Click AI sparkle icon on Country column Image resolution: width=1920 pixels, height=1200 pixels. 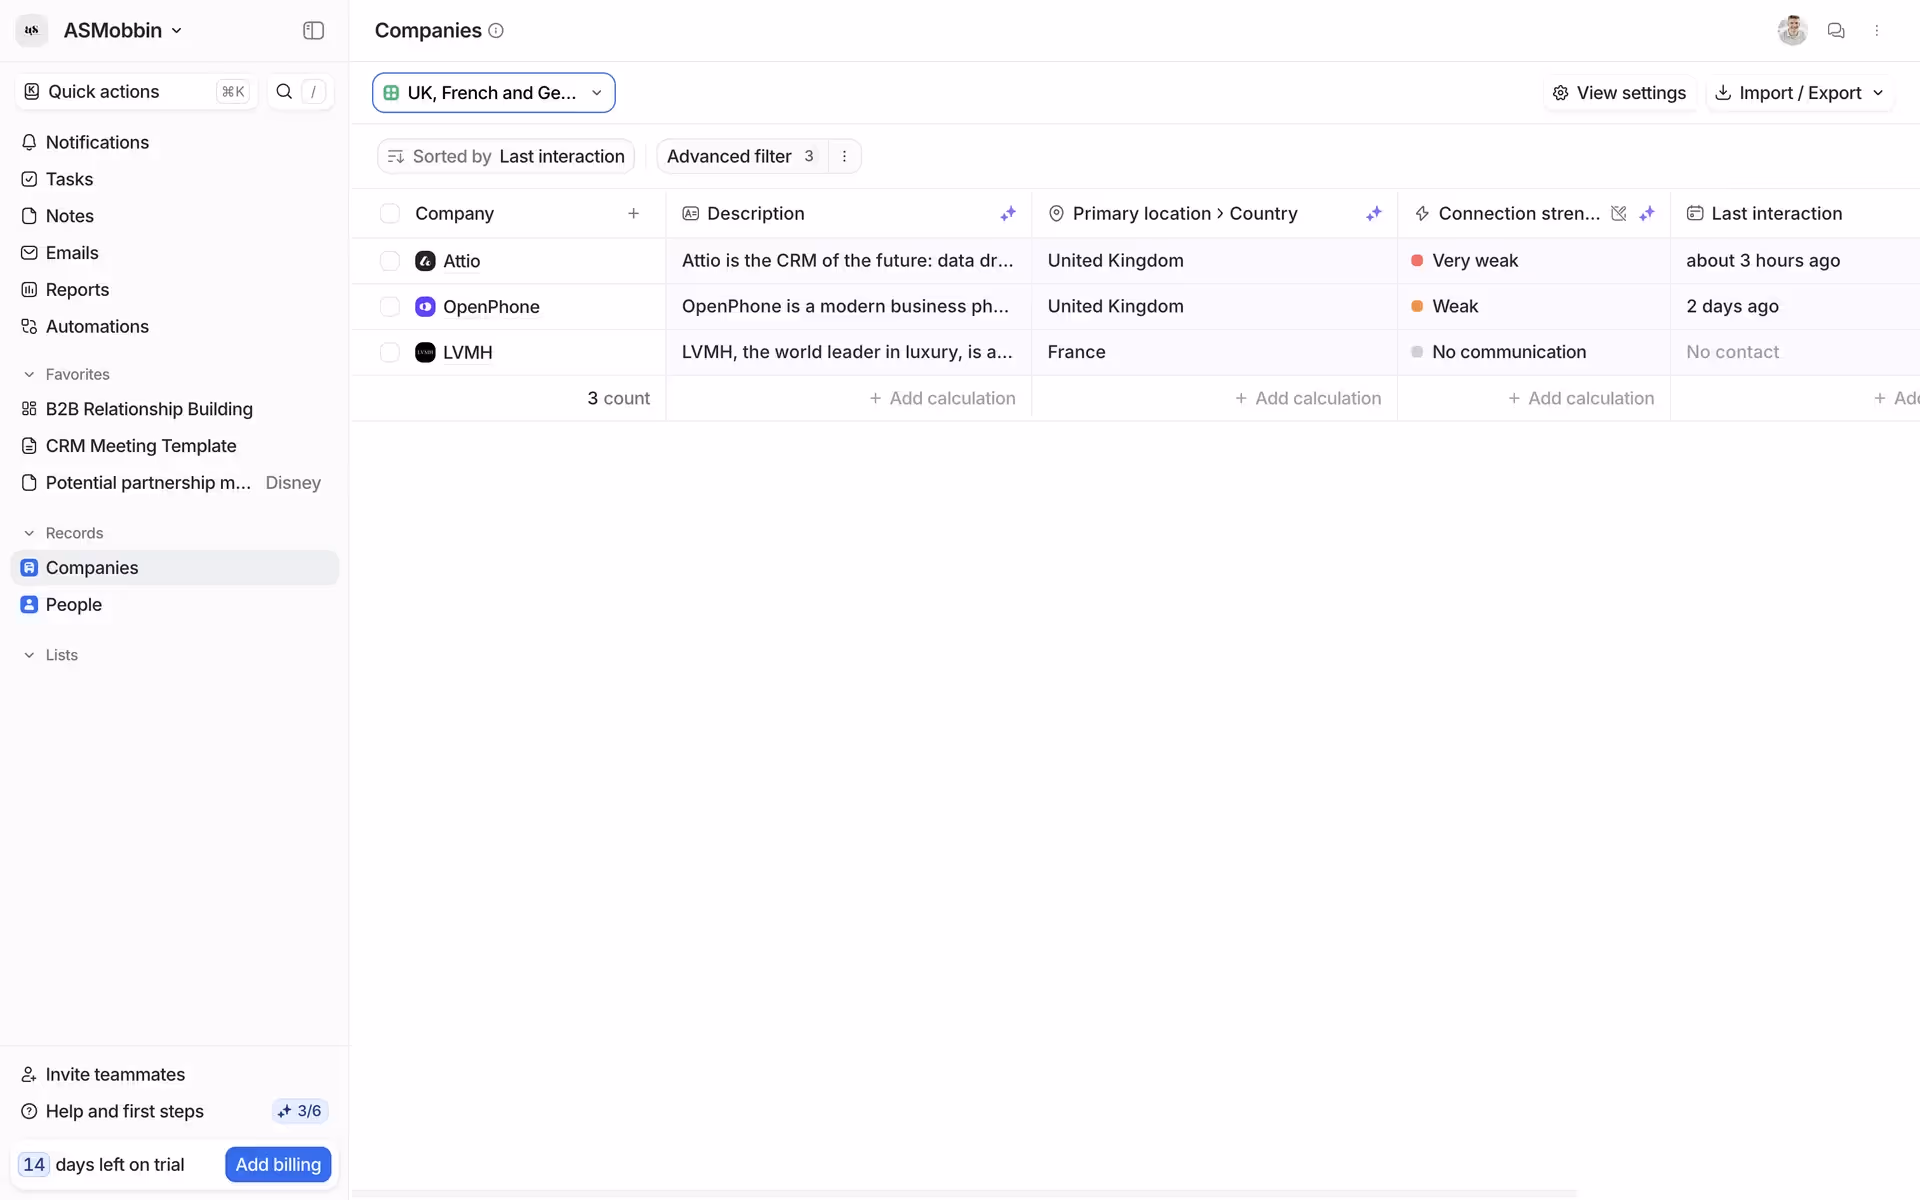(x=1374, y=214)
